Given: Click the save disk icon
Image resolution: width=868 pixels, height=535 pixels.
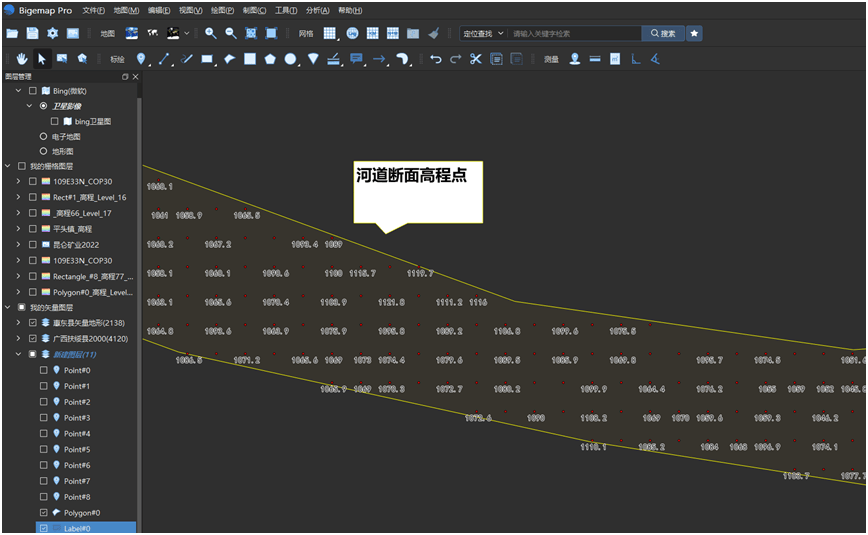Looking at the screenshot, I should tap(32, 33).
